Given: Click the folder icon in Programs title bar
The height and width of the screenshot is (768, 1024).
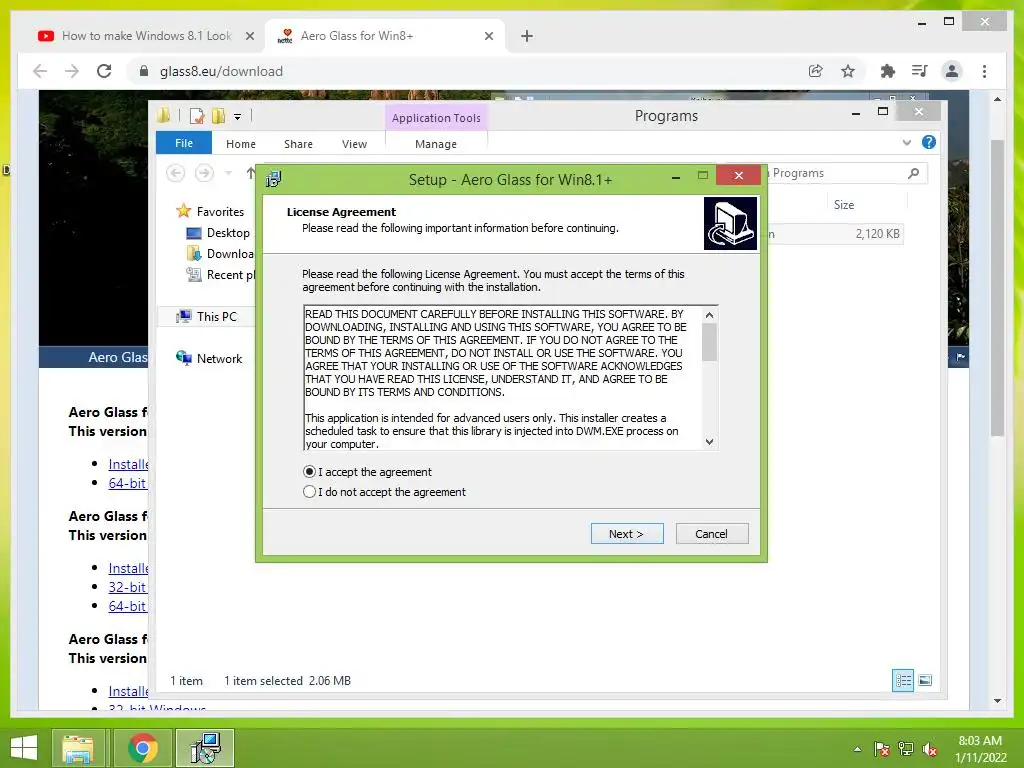Looking at the screenshot, I should point(163,116).
